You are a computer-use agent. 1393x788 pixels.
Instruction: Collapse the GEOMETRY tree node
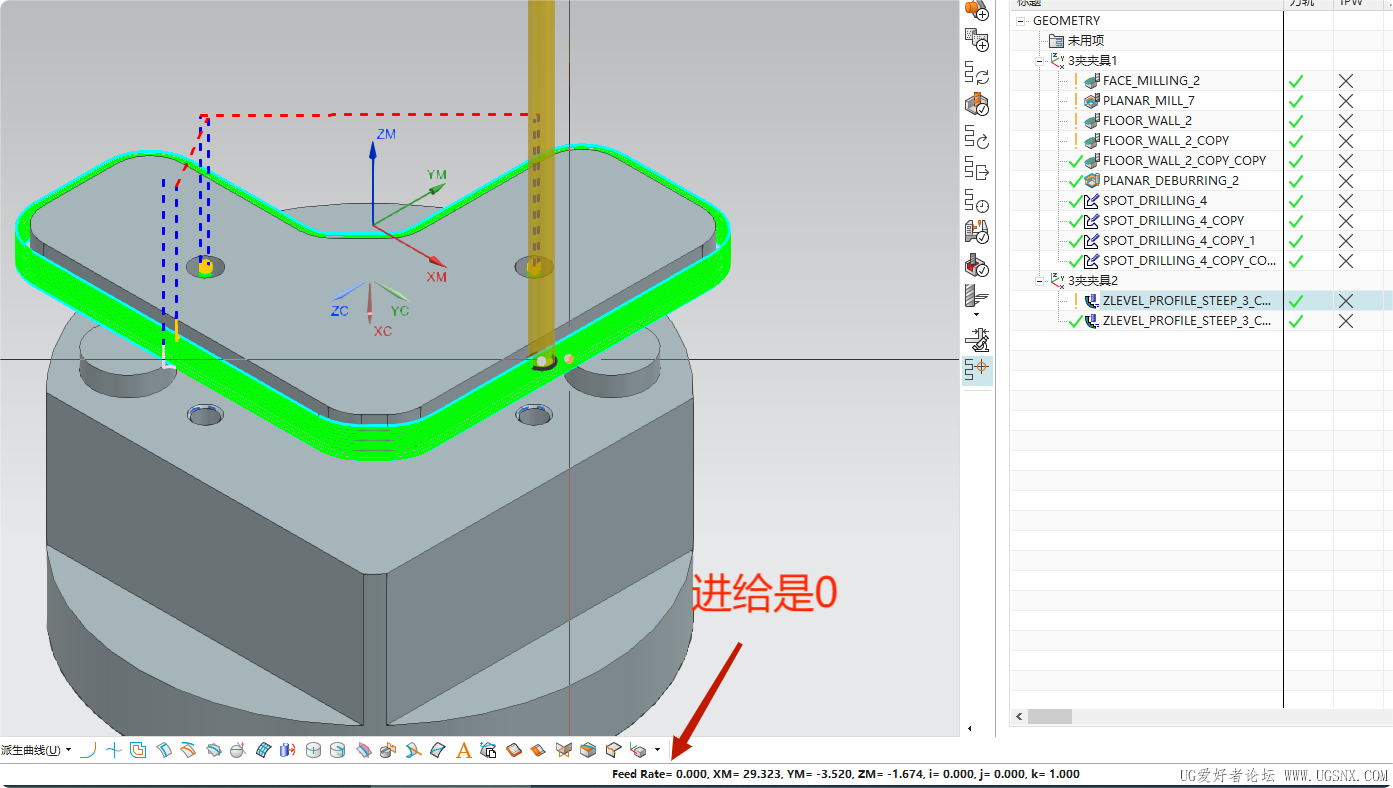click(x=1022, y=21)
